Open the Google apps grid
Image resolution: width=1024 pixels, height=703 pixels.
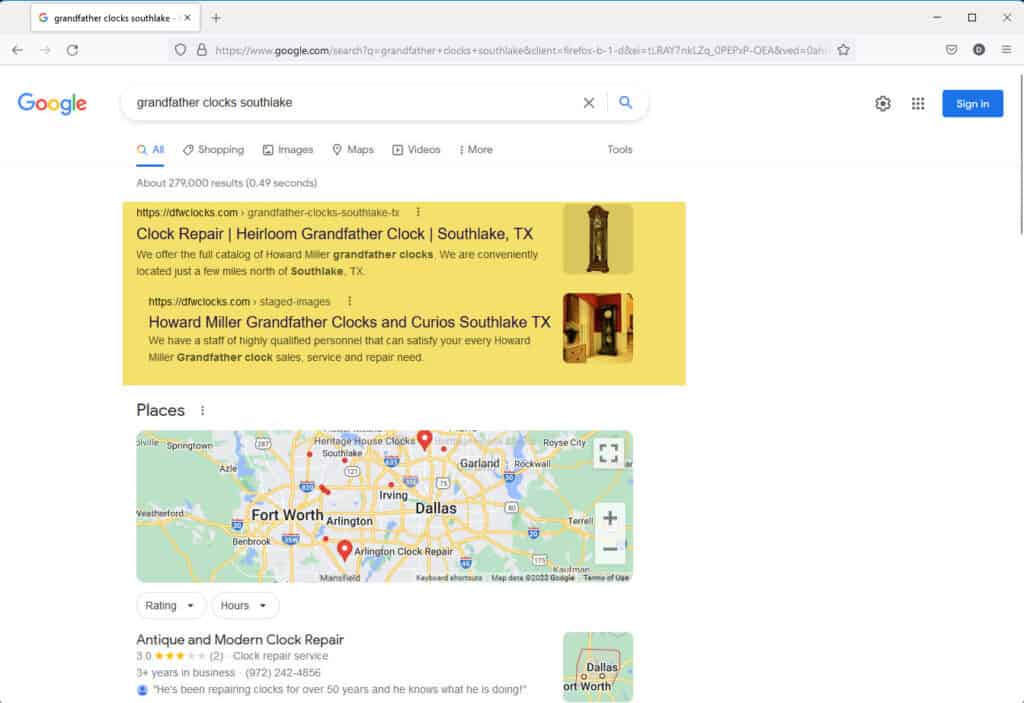[918, 103]
